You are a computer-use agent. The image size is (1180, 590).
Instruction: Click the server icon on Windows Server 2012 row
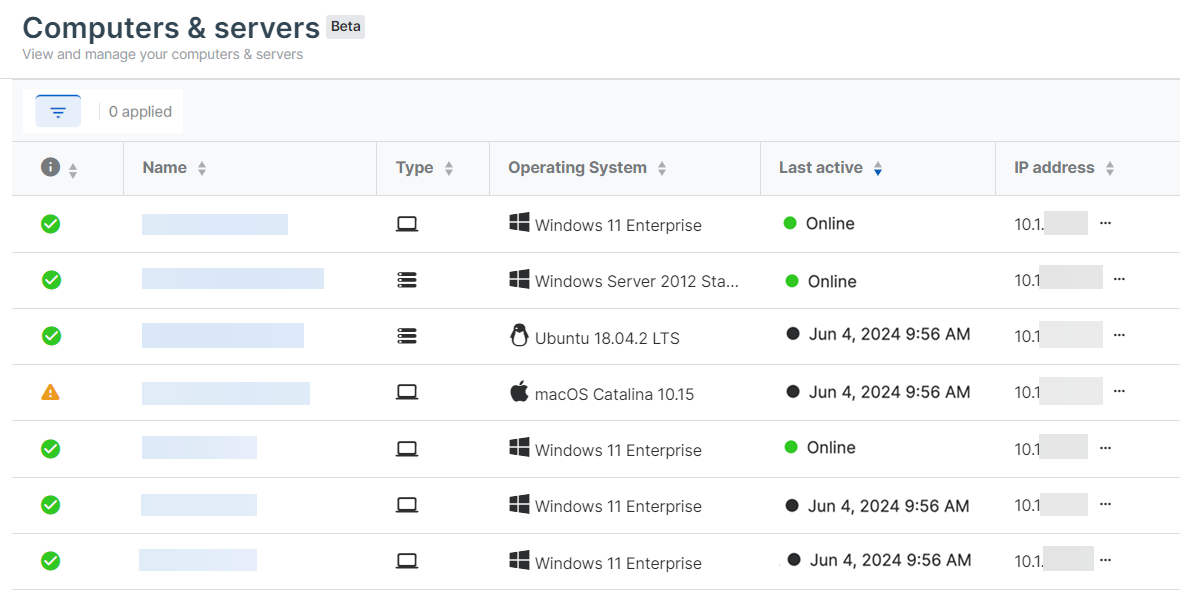tap(407, 280)
